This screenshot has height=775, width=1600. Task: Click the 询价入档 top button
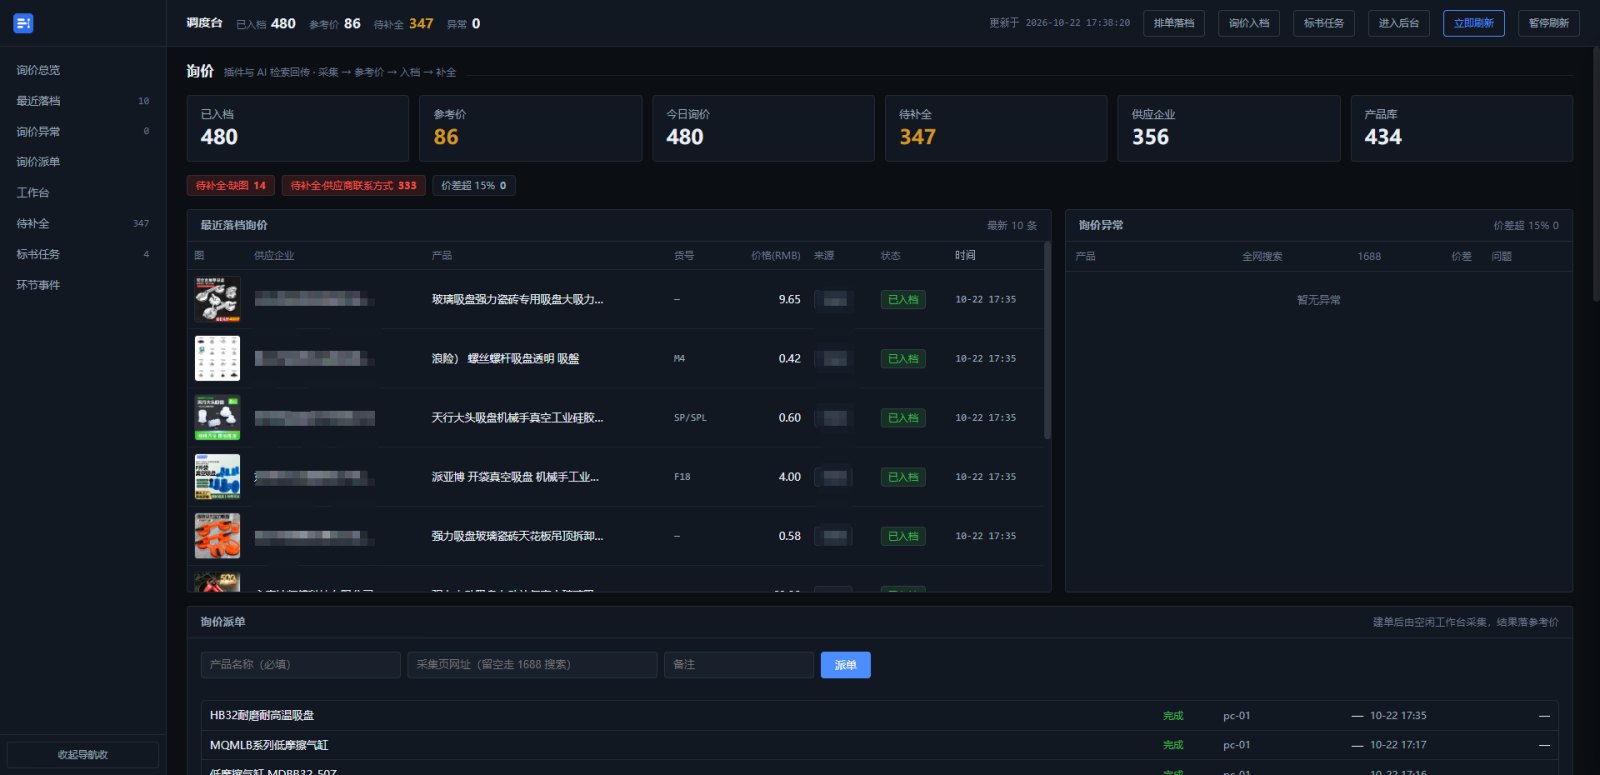1249,23
